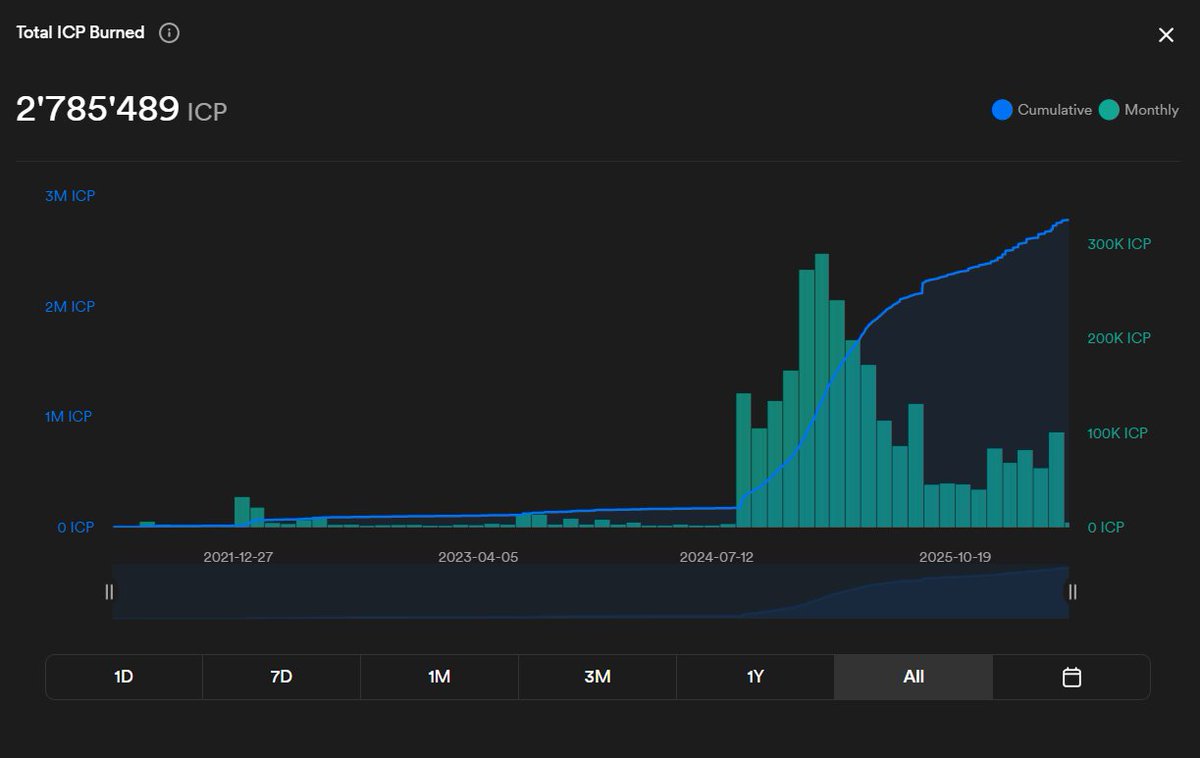Click the mini overview chart navigator
Viewport: 1200px width, 758px height.
(590, 592)
